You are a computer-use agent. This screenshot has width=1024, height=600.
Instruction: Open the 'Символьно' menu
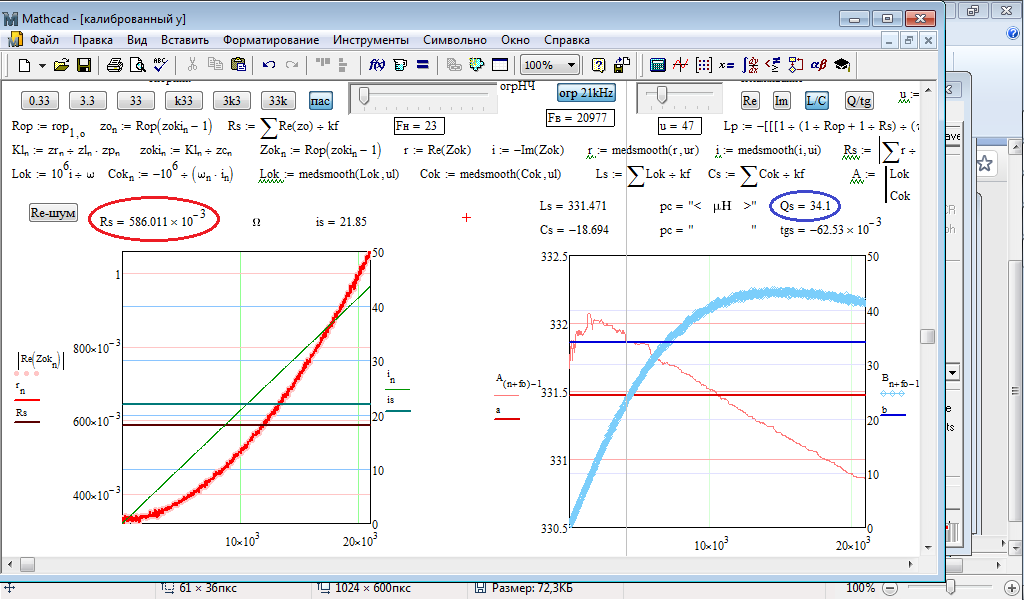click(x=455, y=40)
